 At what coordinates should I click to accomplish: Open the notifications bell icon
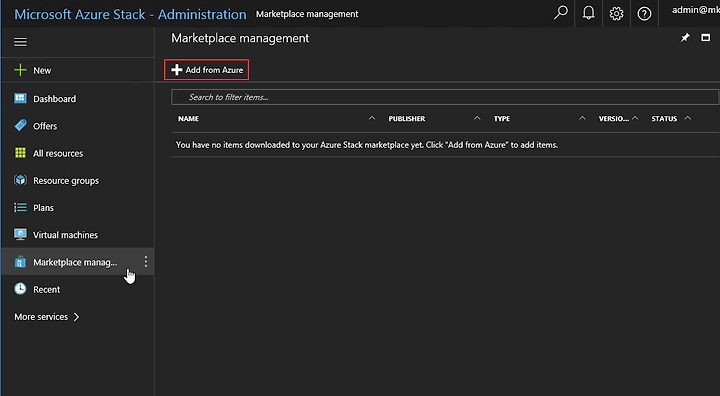[588, 13]
